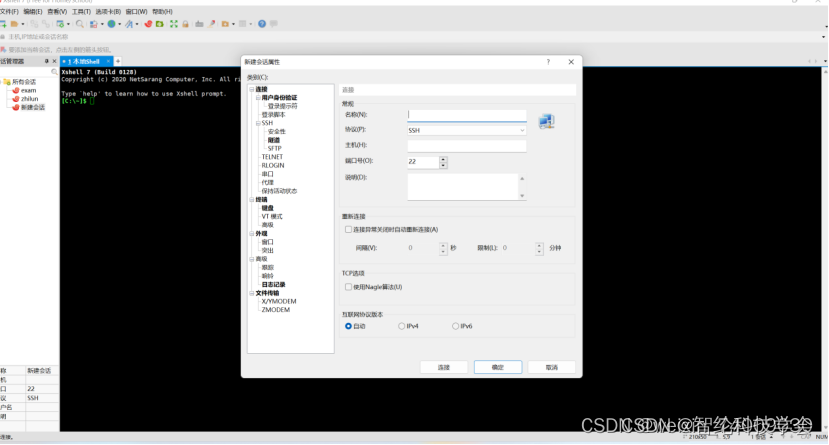Click the computers icon beside name field
829x445 pixels.
tap(546, 121)
